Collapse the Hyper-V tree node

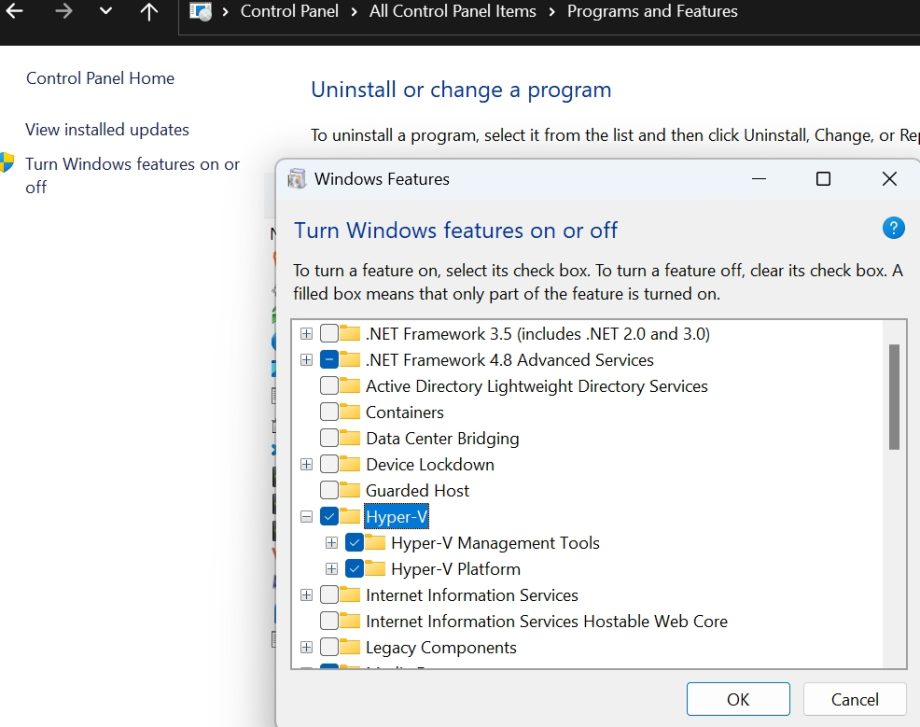click(x=306, y=516)
